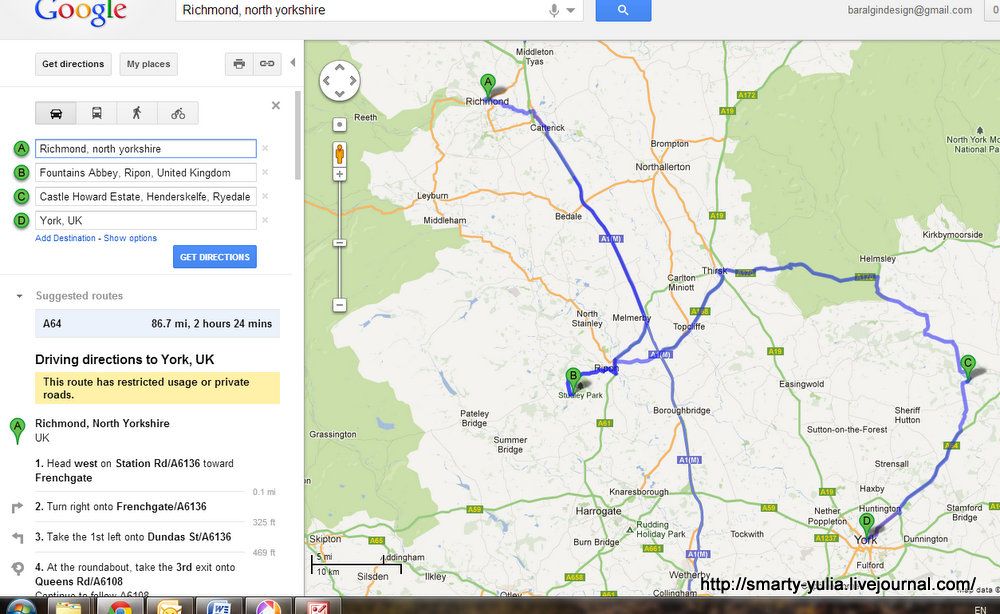The height and width of the screenshot is (614, 1000).
Task: Click the blue search magnifier button
Action: (623, 10)
